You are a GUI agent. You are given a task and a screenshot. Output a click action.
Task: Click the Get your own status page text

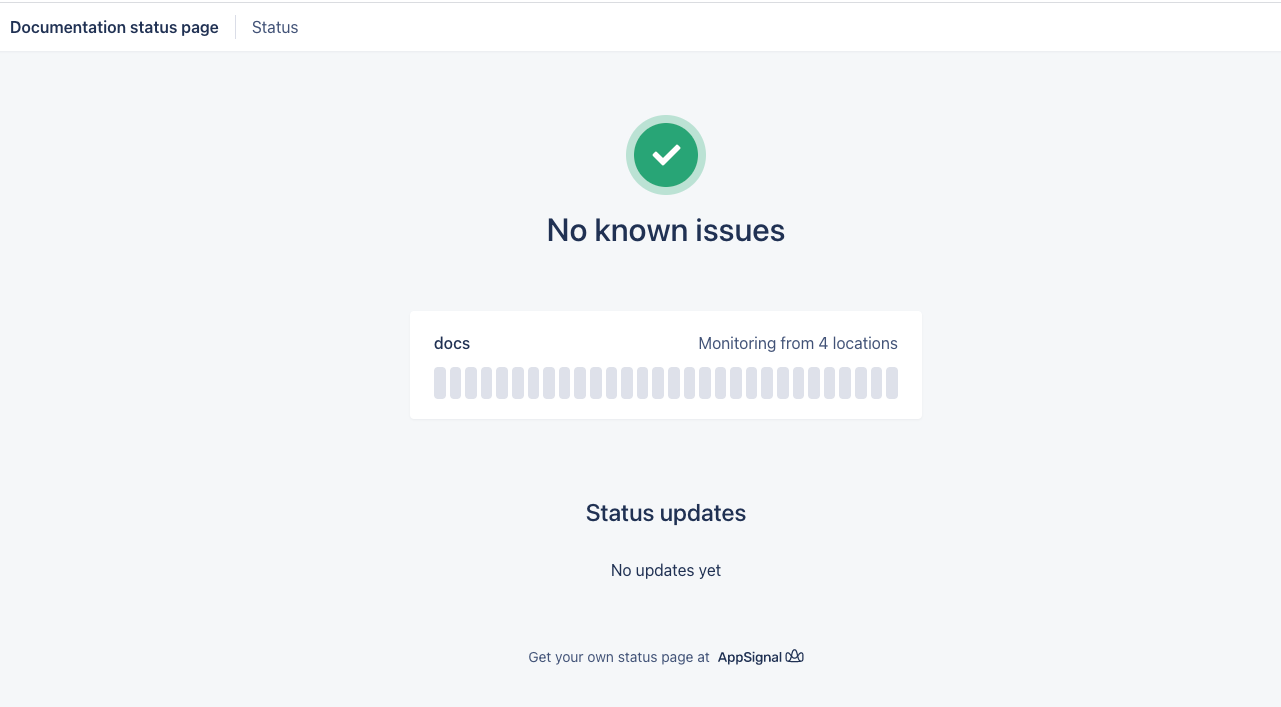point(619,657)
